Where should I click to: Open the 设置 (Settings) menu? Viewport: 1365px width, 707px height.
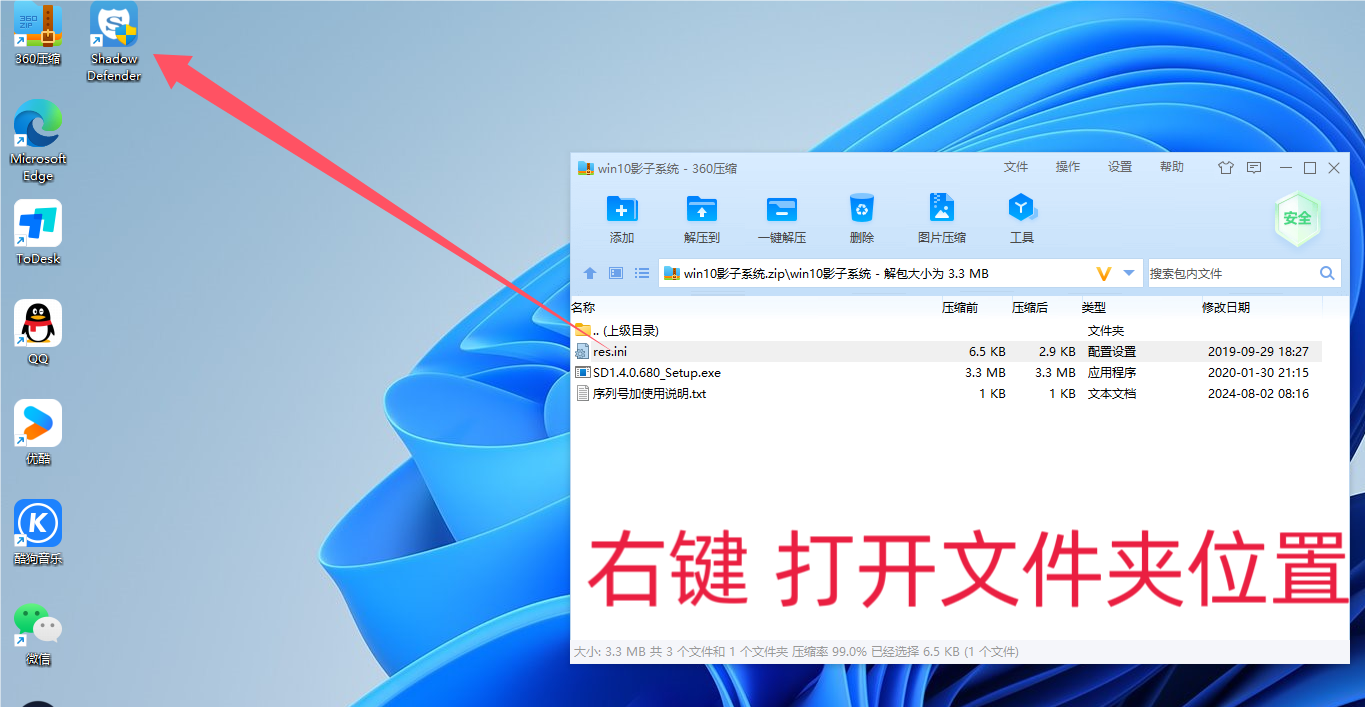(1120, 167)
